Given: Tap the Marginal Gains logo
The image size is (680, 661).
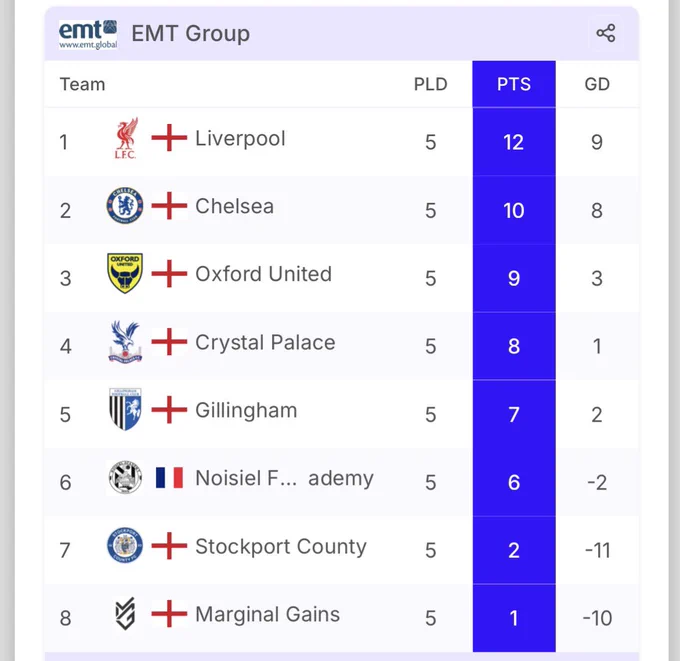Looking at the screenshot, I should [x=125, y=613].
